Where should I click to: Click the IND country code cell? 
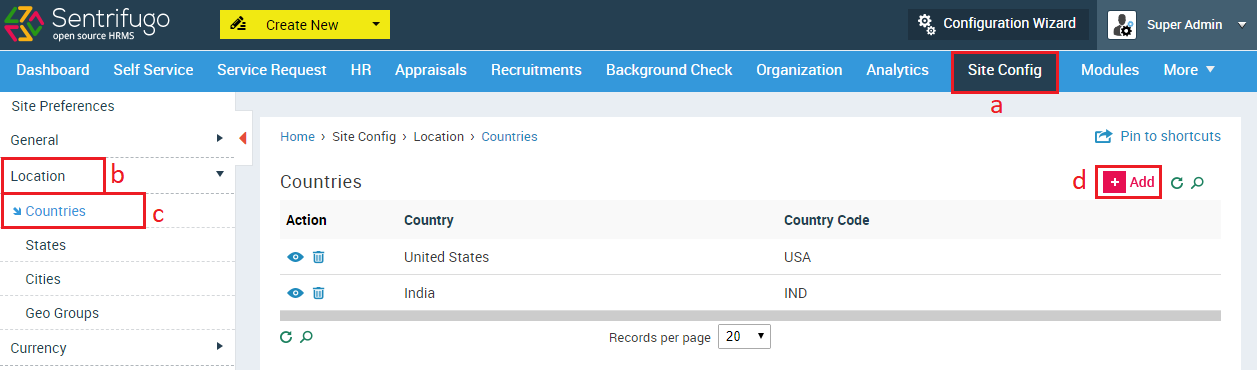(795, 293)
